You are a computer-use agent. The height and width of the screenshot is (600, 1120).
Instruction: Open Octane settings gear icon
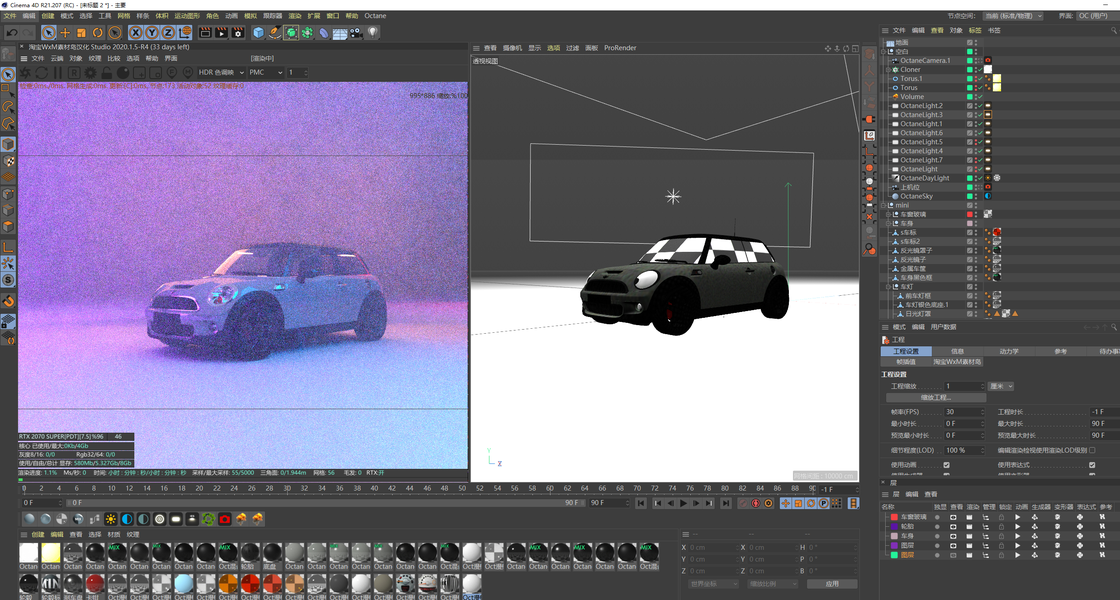pos(91,72)
